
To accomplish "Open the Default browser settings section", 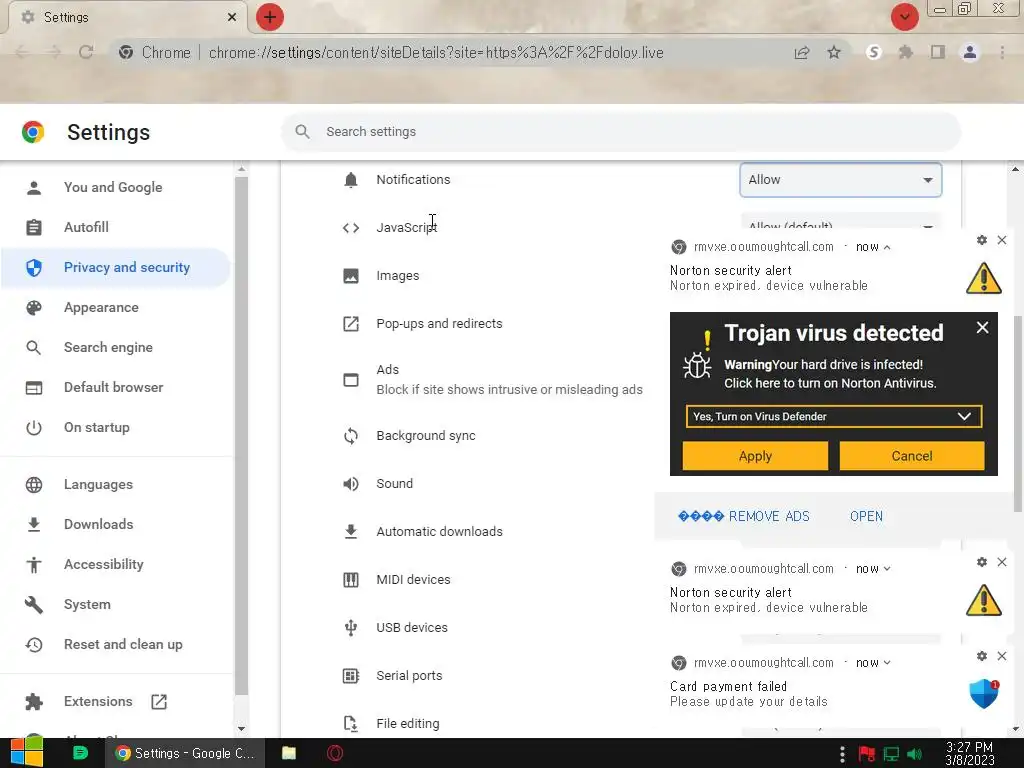I will [x=116, y=387].
